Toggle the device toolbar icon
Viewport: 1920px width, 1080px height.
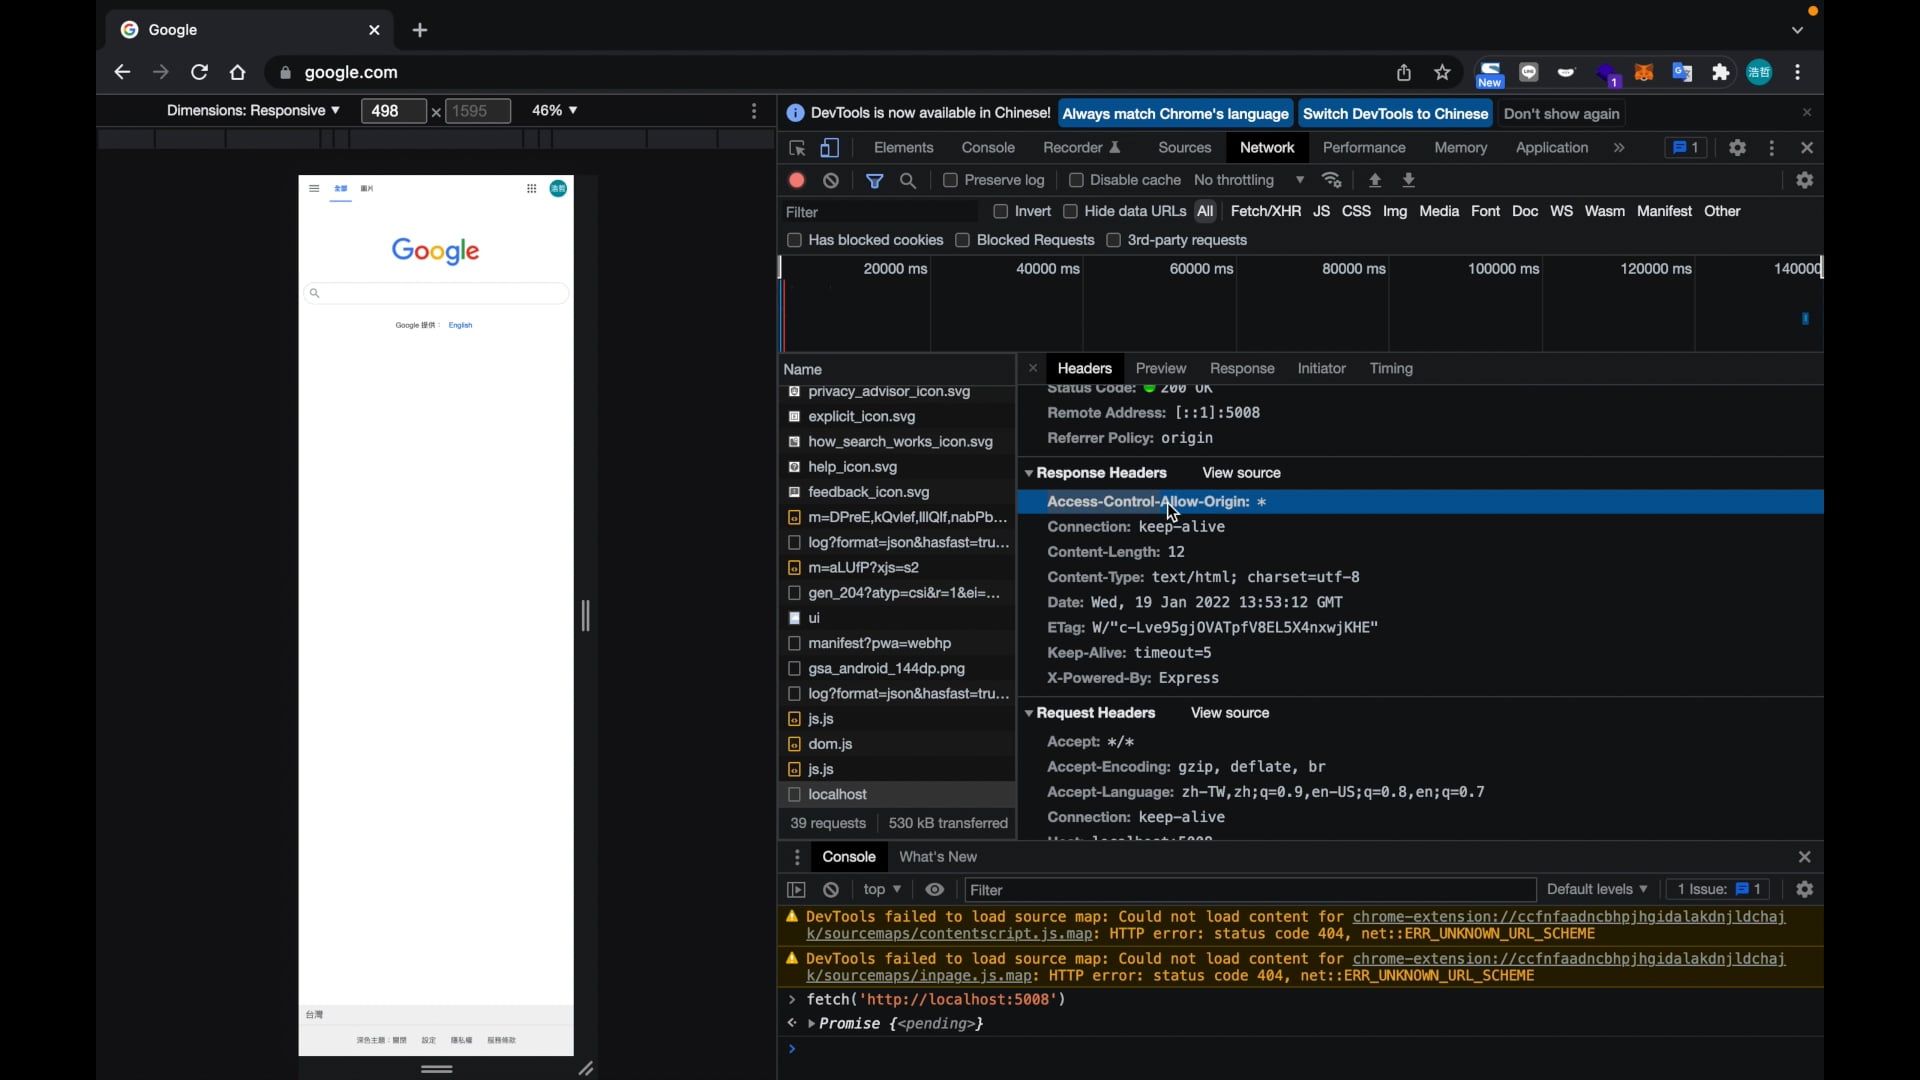[x=830, y=148]
